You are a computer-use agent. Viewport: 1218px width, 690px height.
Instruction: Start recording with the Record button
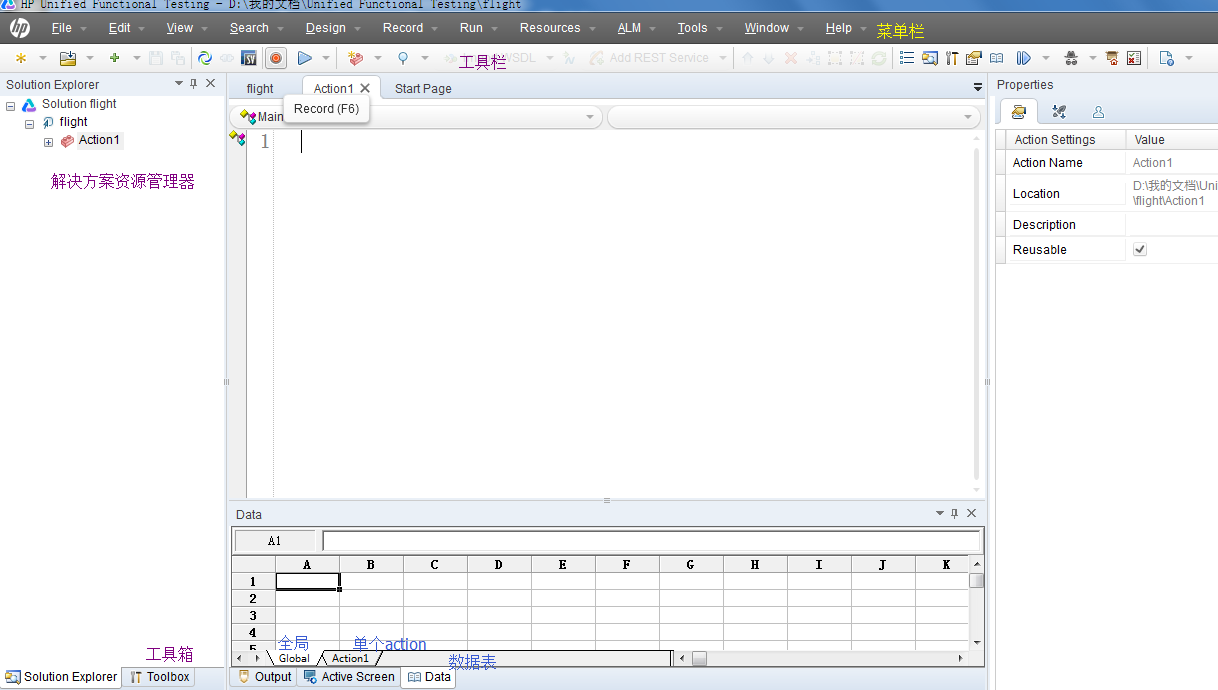pos(276,58)
